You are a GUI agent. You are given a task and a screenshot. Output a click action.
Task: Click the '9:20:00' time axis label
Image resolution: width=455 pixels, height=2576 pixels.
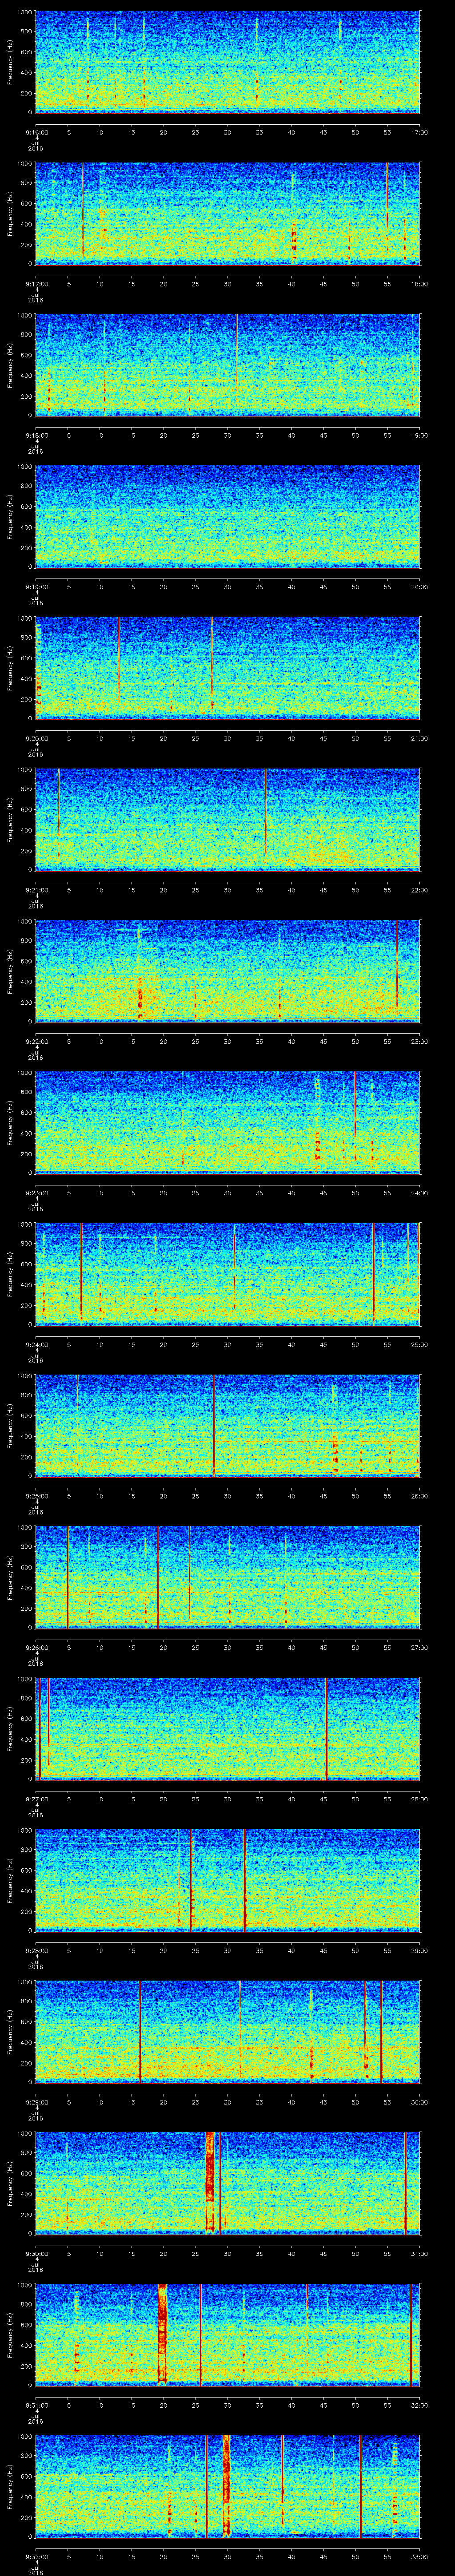pos(36,738)
